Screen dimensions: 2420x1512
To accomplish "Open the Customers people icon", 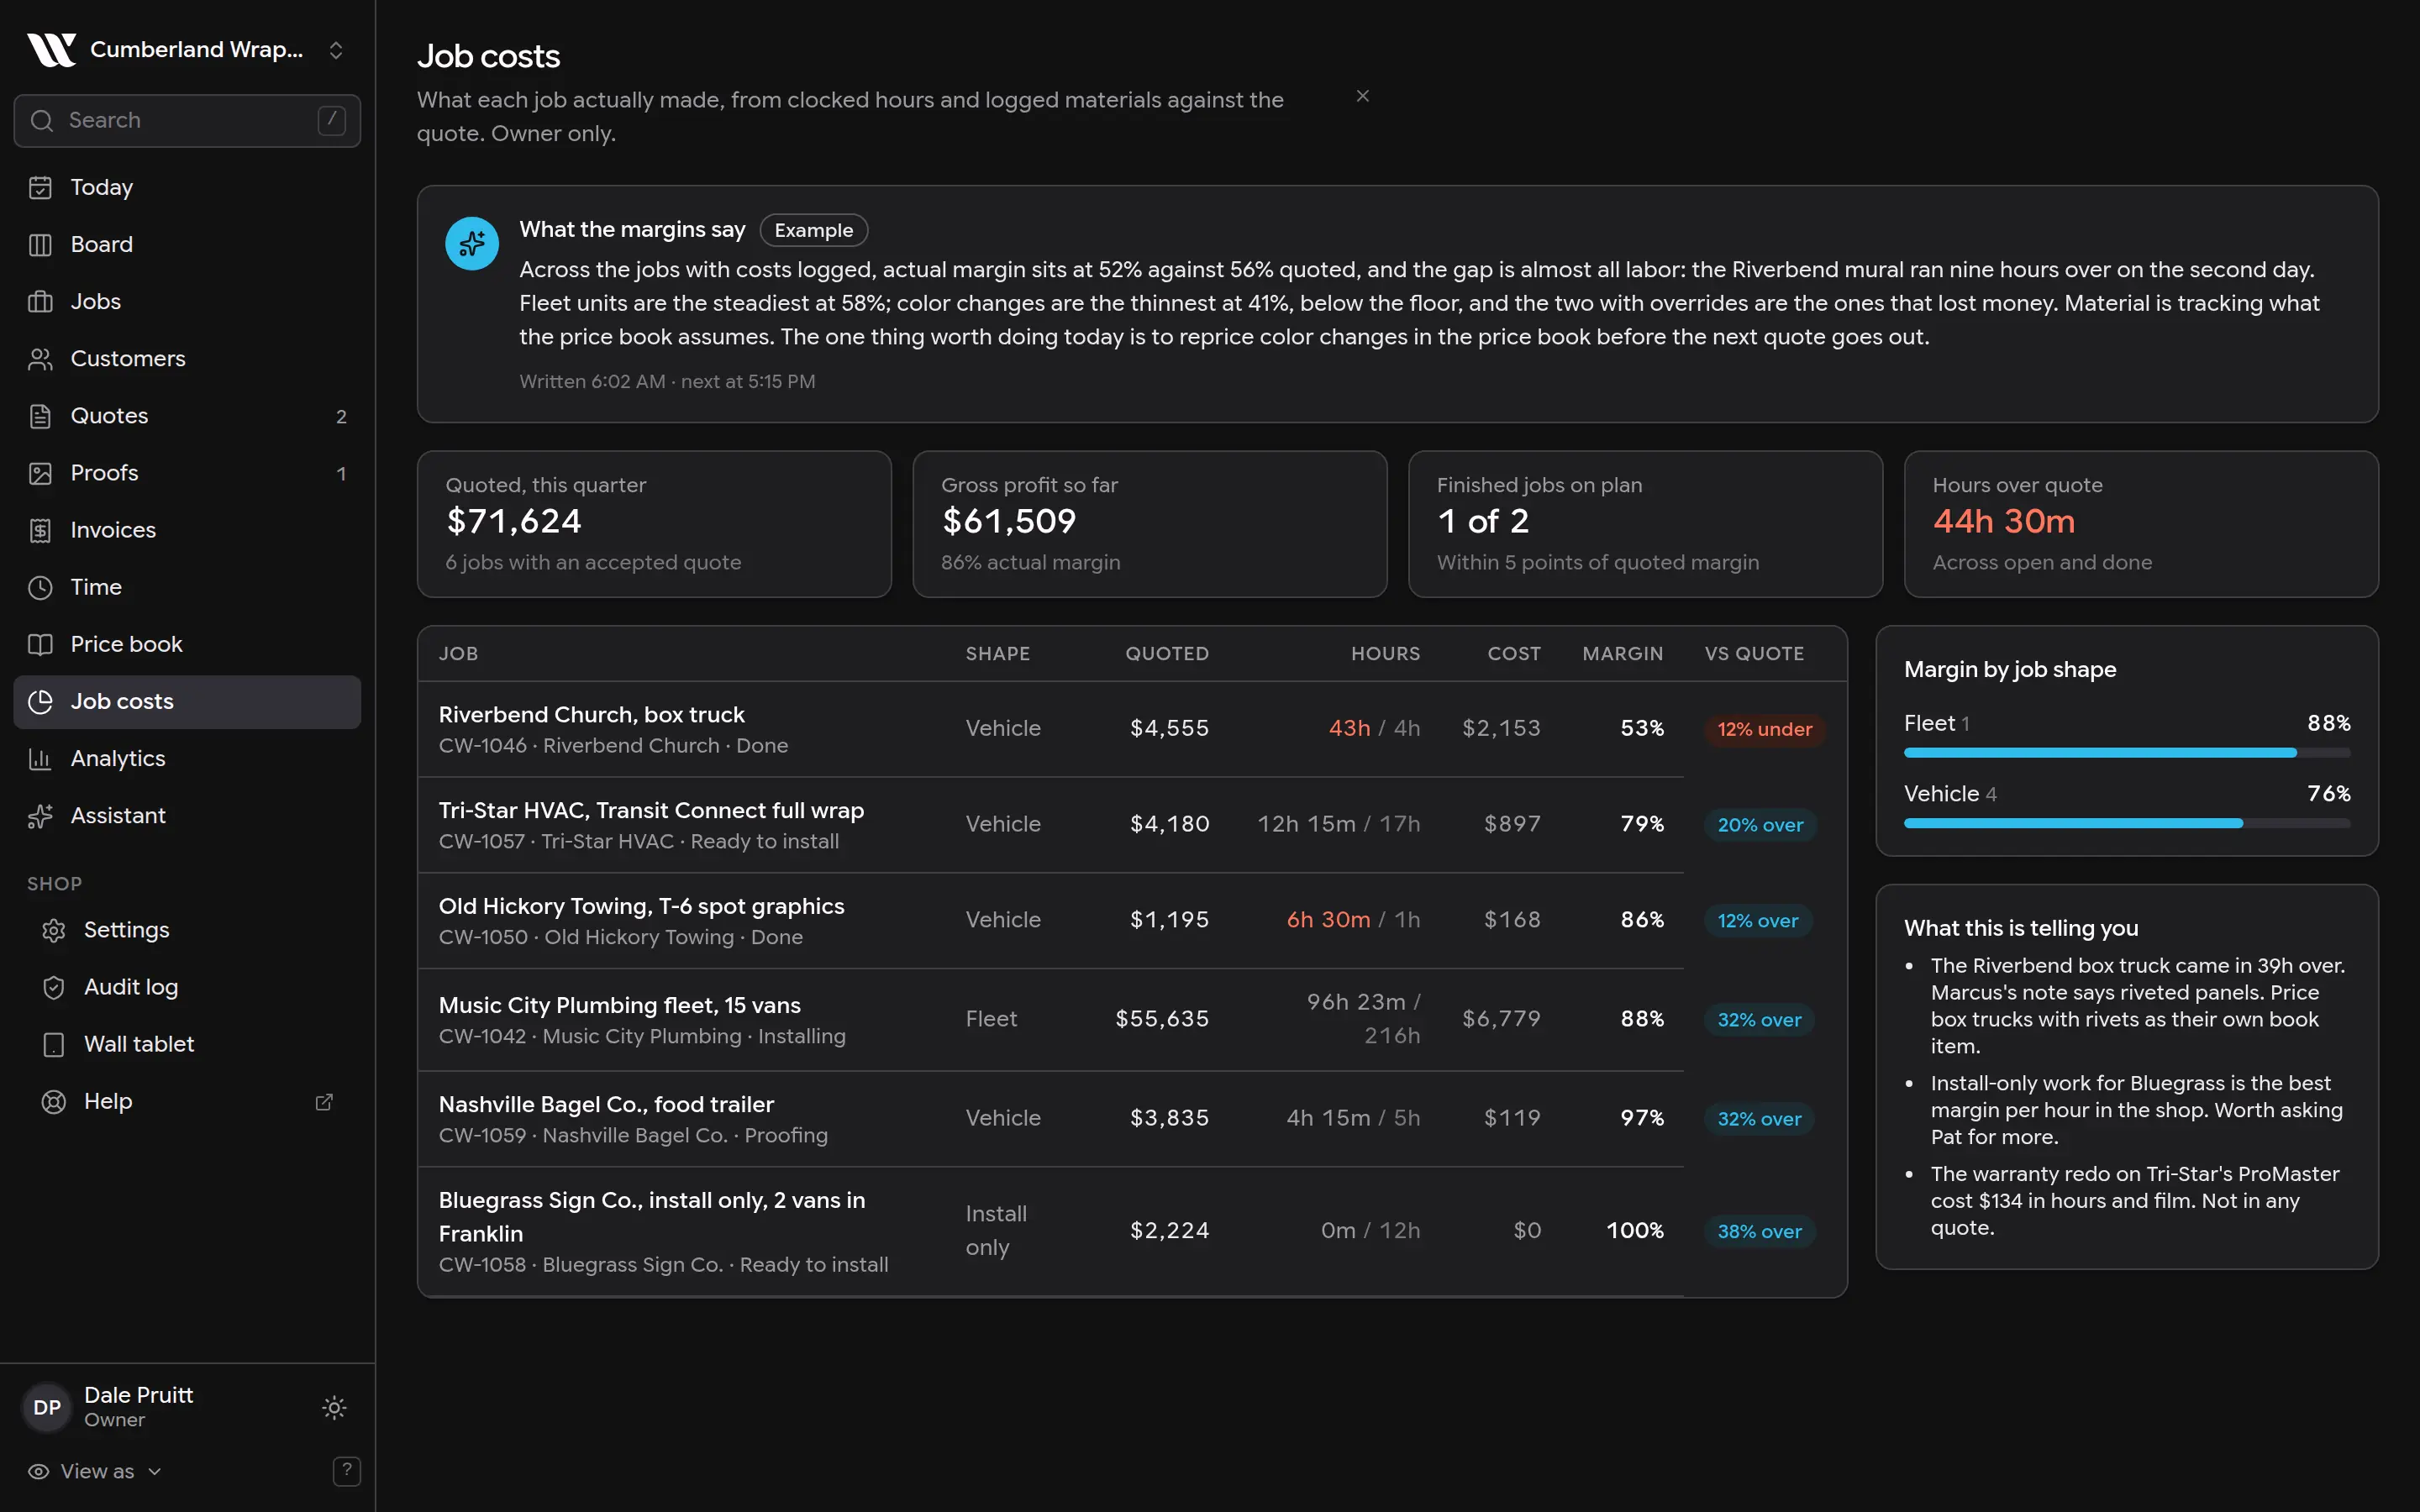I will [x=40, y=358].
